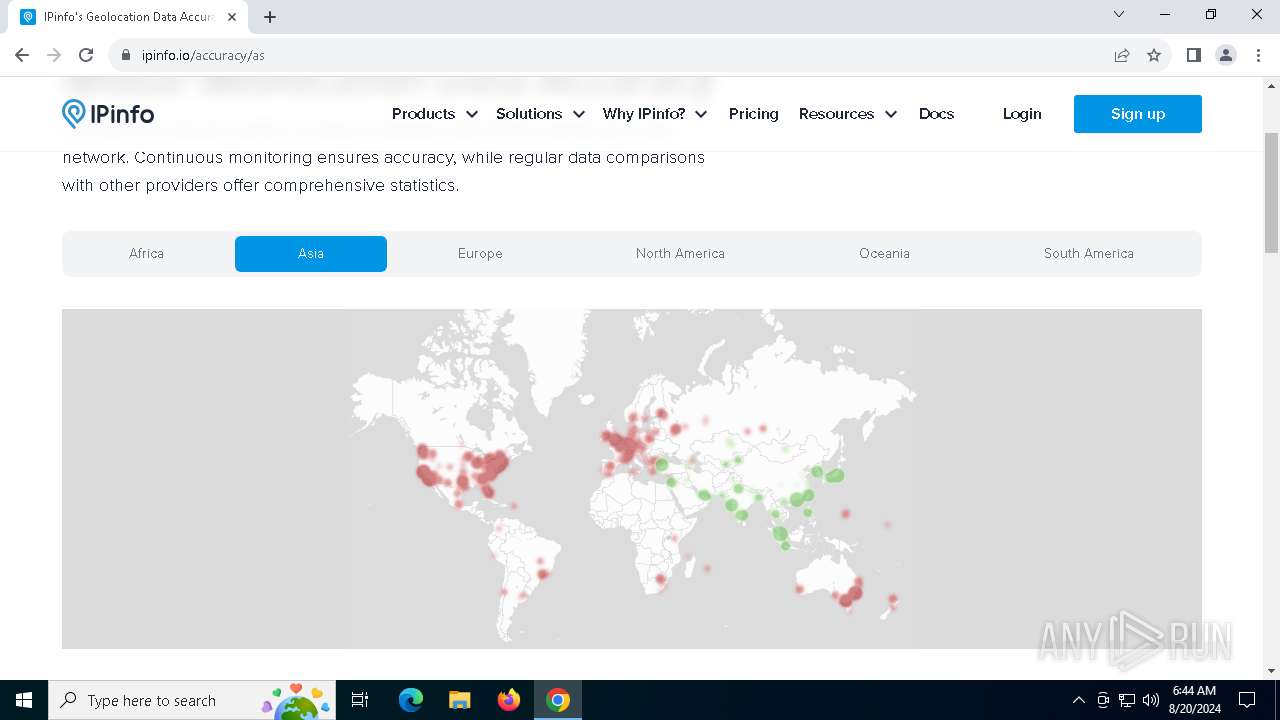Switch to the Africa tab

(x=146, y=254)
